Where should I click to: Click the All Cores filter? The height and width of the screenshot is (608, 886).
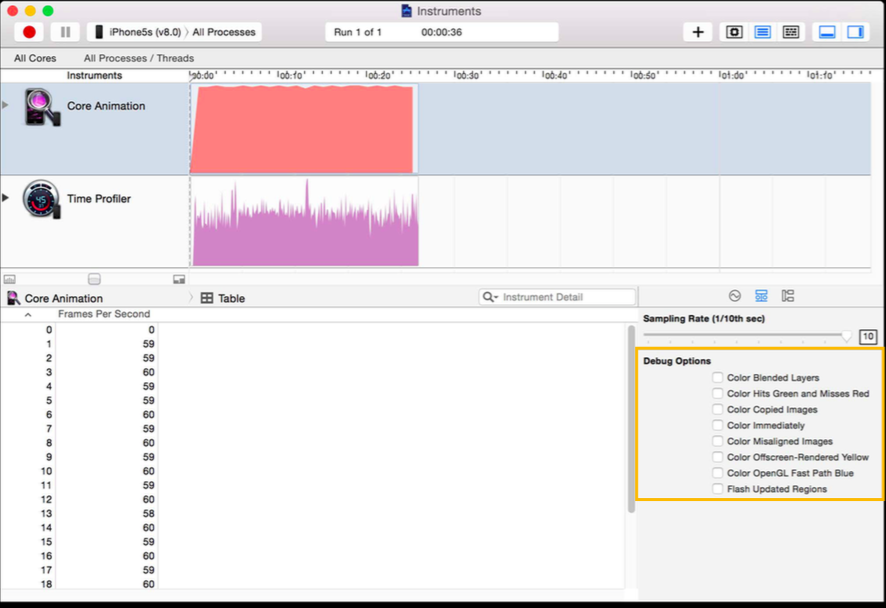point(35,58)
